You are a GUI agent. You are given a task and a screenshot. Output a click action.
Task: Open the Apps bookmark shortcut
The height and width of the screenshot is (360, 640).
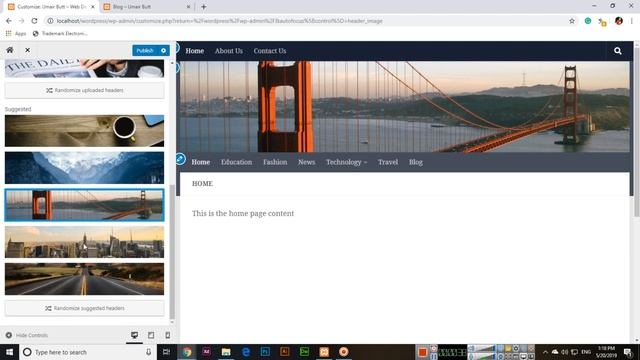coord(16,33)
